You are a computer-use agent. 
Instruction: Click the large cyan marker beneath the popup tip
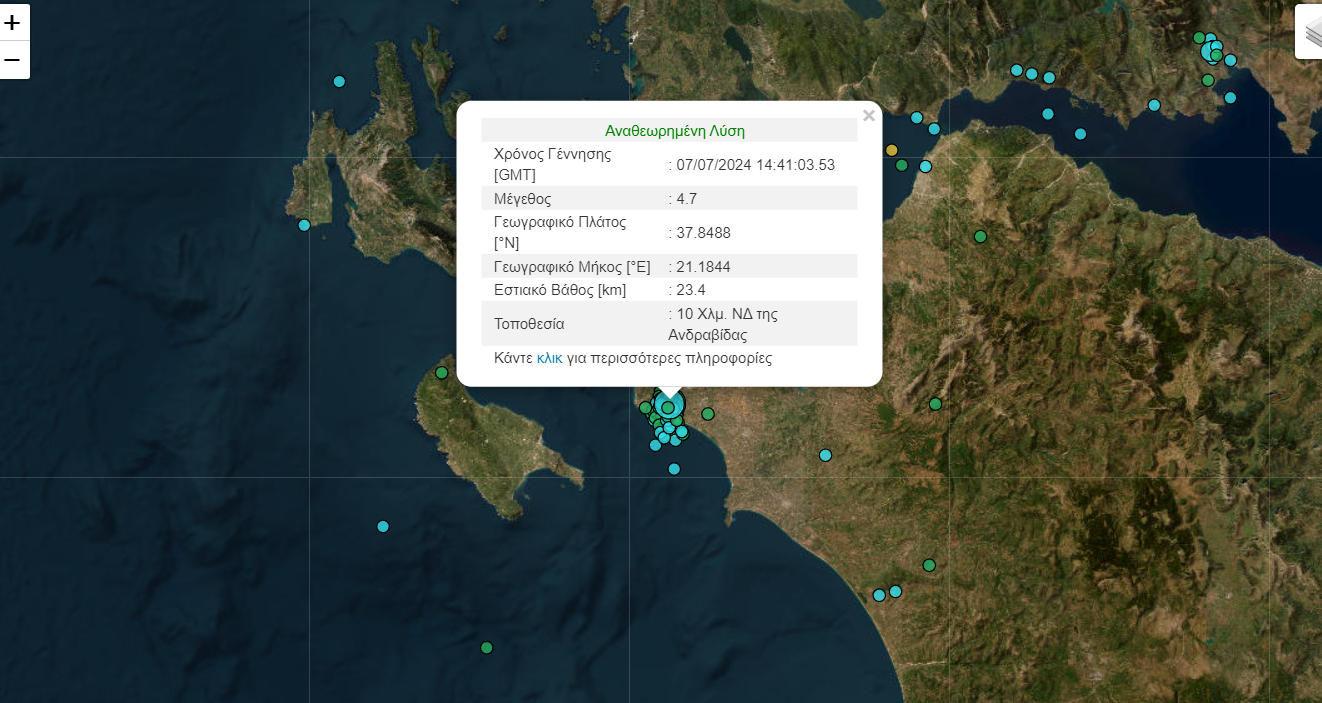pyautogui.click(x=669, y=406)
